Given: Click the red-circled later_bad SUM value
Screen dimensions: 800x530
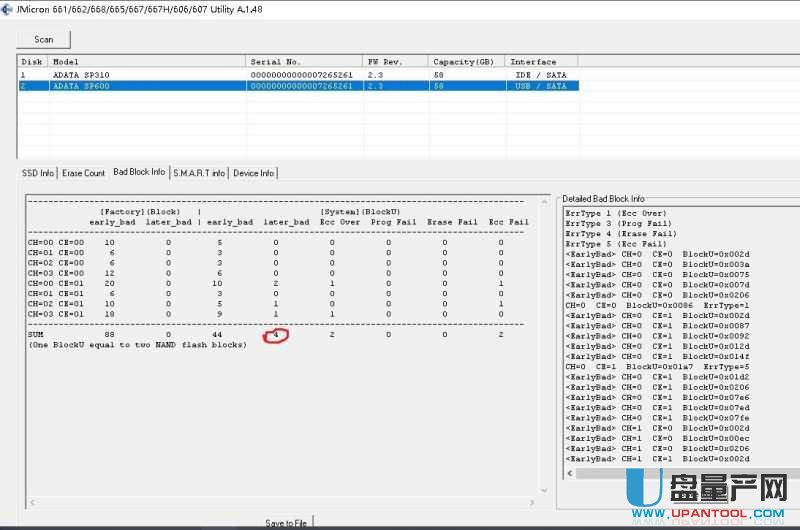Looking at the screenshot, I should point(276,336).
